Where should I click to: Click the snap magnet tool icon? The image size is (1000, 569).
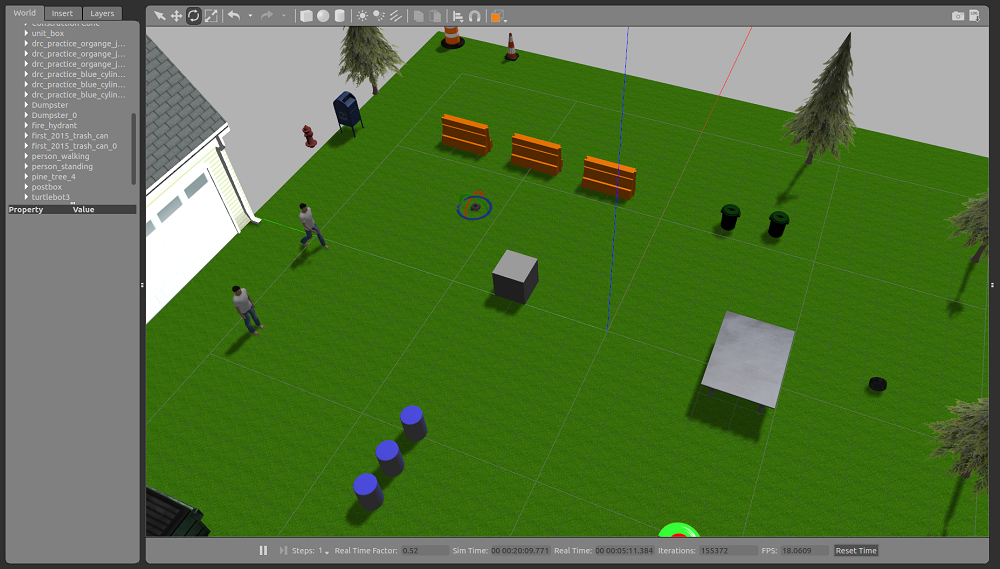(x=474, y=16)
